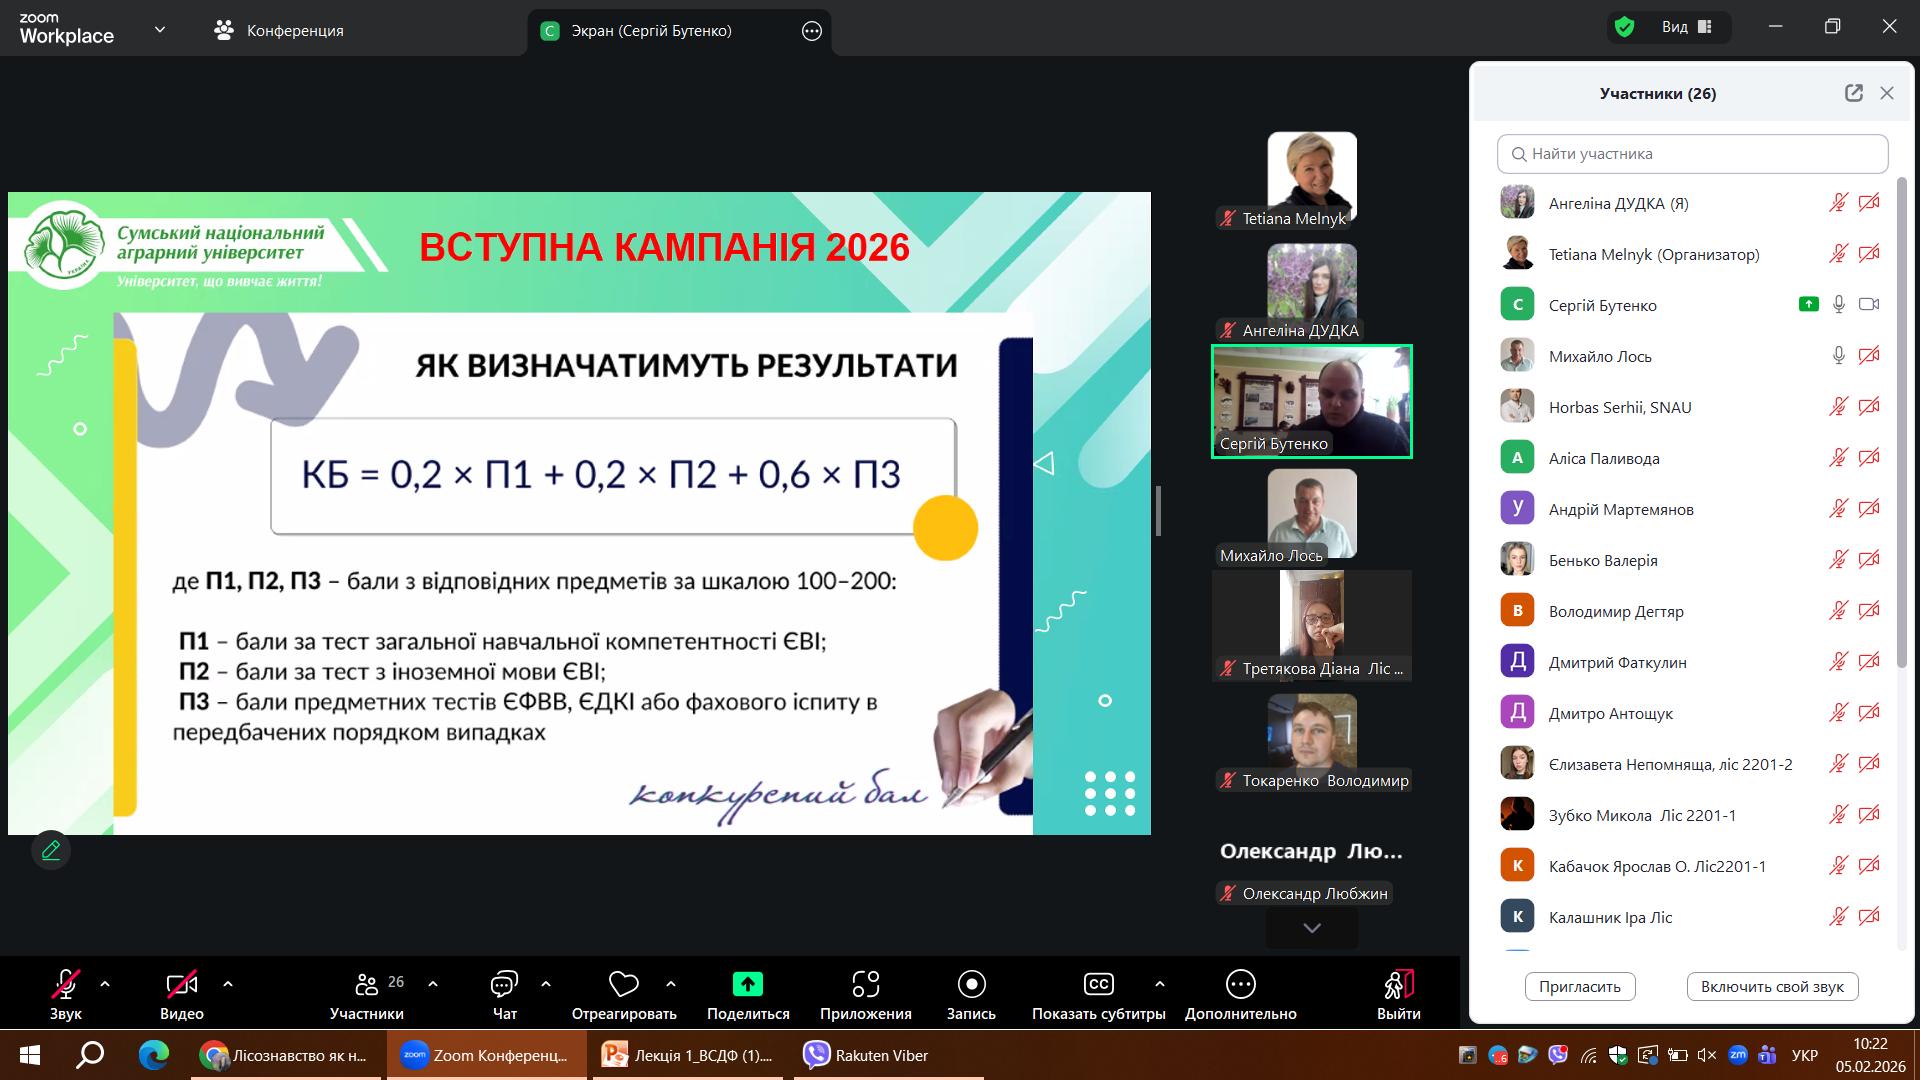Click the Record icon

(x=971, y=985)
